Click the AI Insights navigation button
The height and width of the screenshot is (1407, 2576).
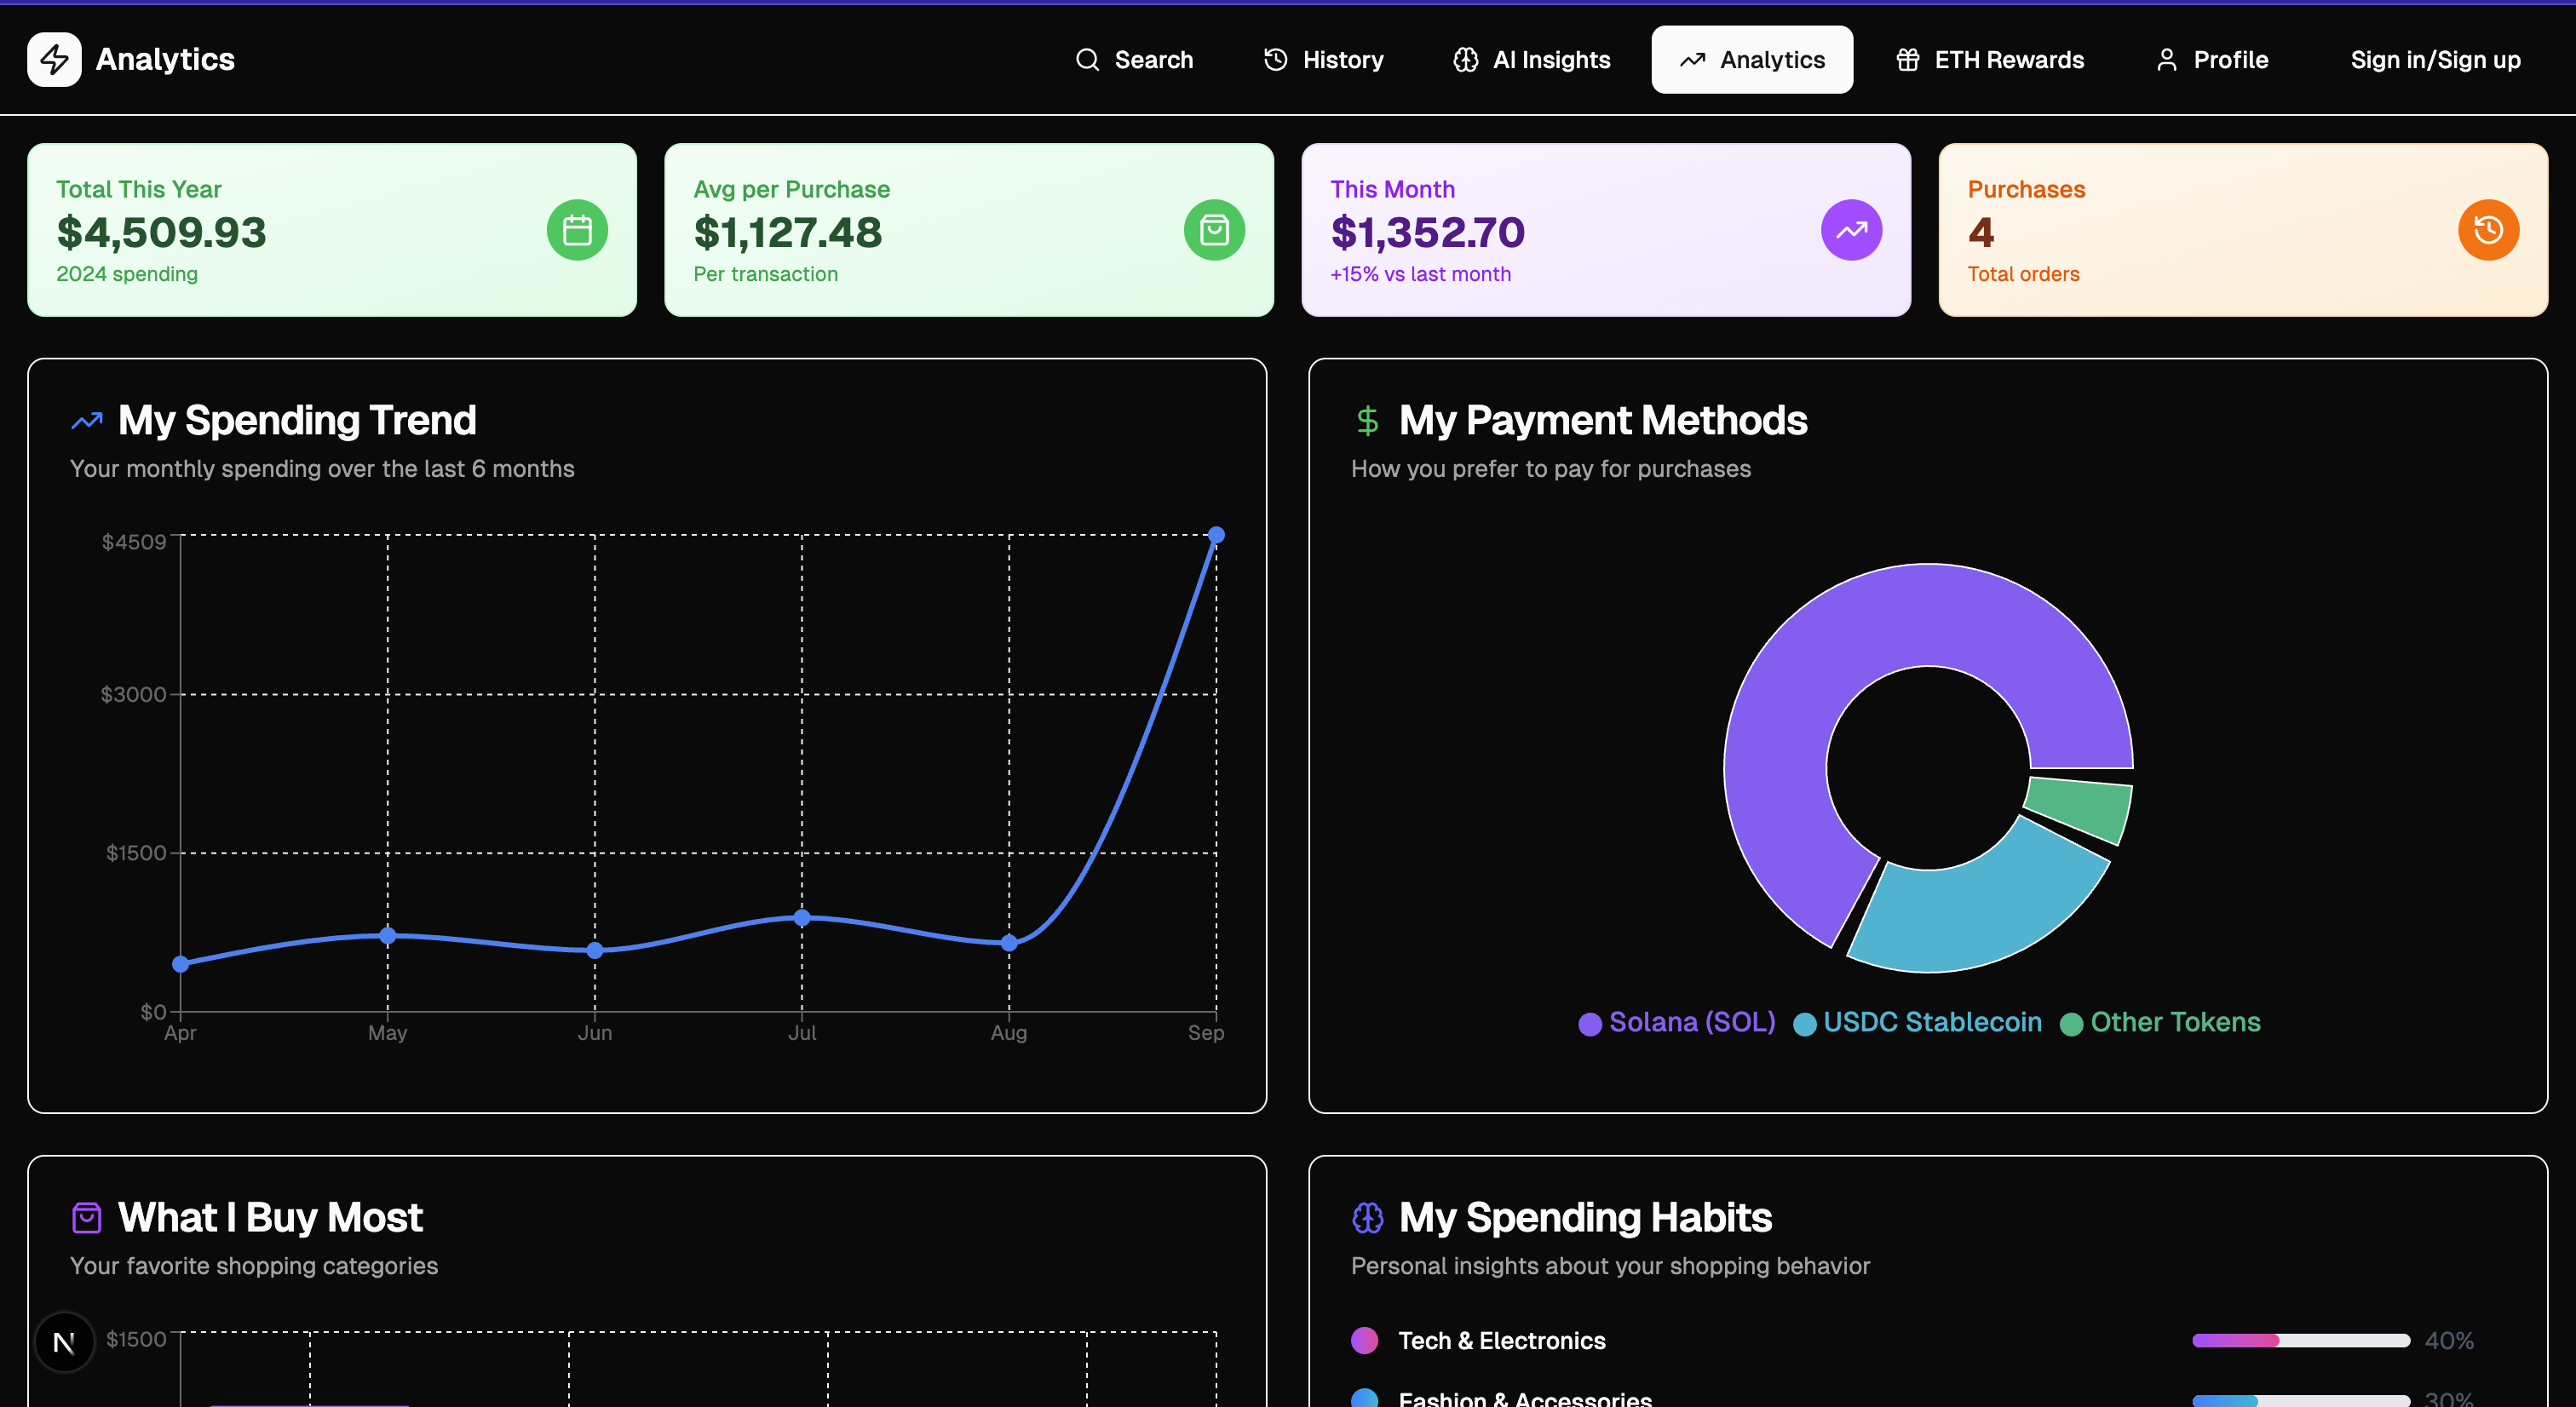[x=1530, y=59]
